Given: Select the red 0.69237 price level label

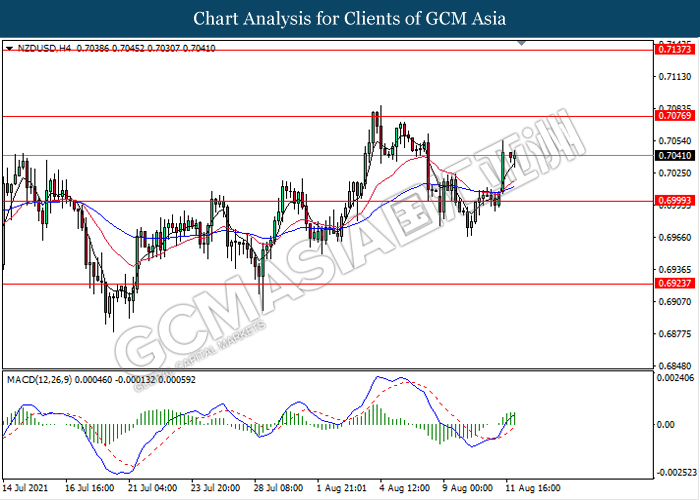Looking at the screenshot, I should (x=675, y=283).
